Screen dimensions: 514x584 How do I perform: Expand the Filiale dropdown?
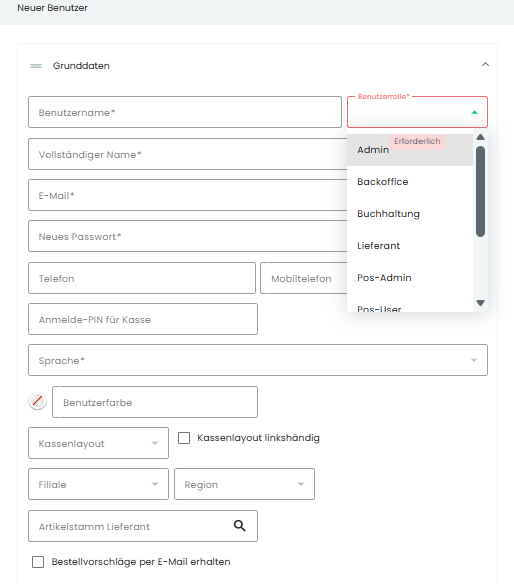coord(98,484)
